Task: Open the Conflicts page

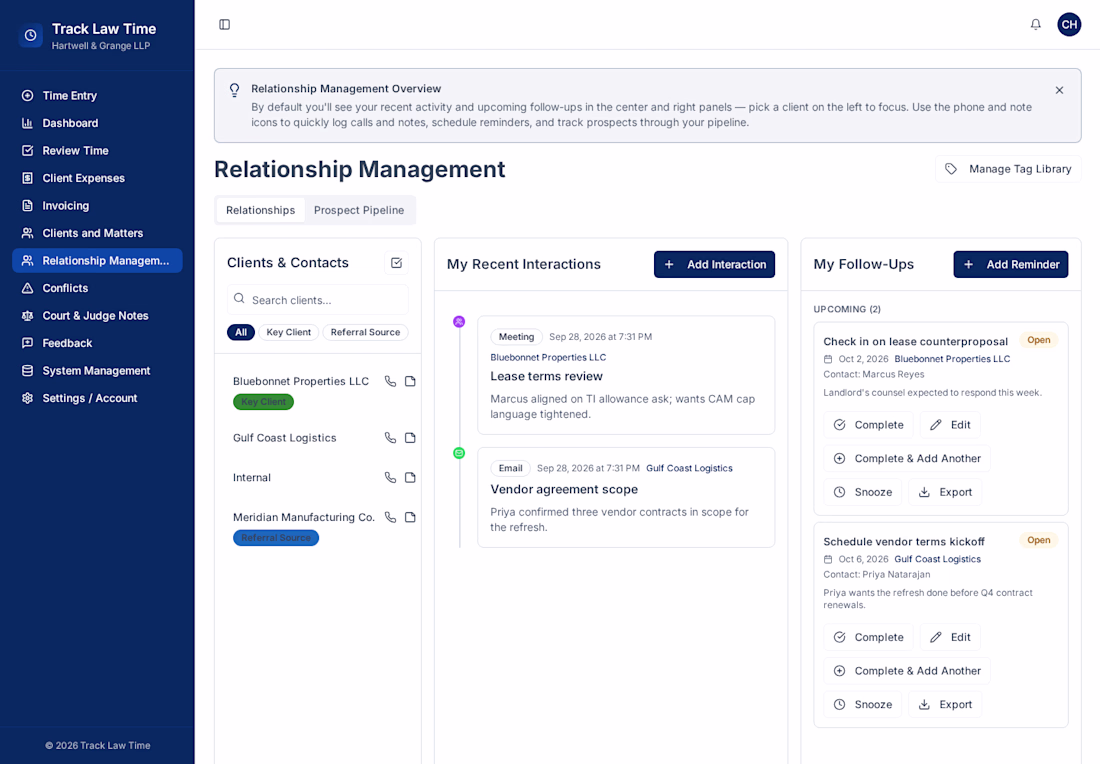Action: [98, 288]
